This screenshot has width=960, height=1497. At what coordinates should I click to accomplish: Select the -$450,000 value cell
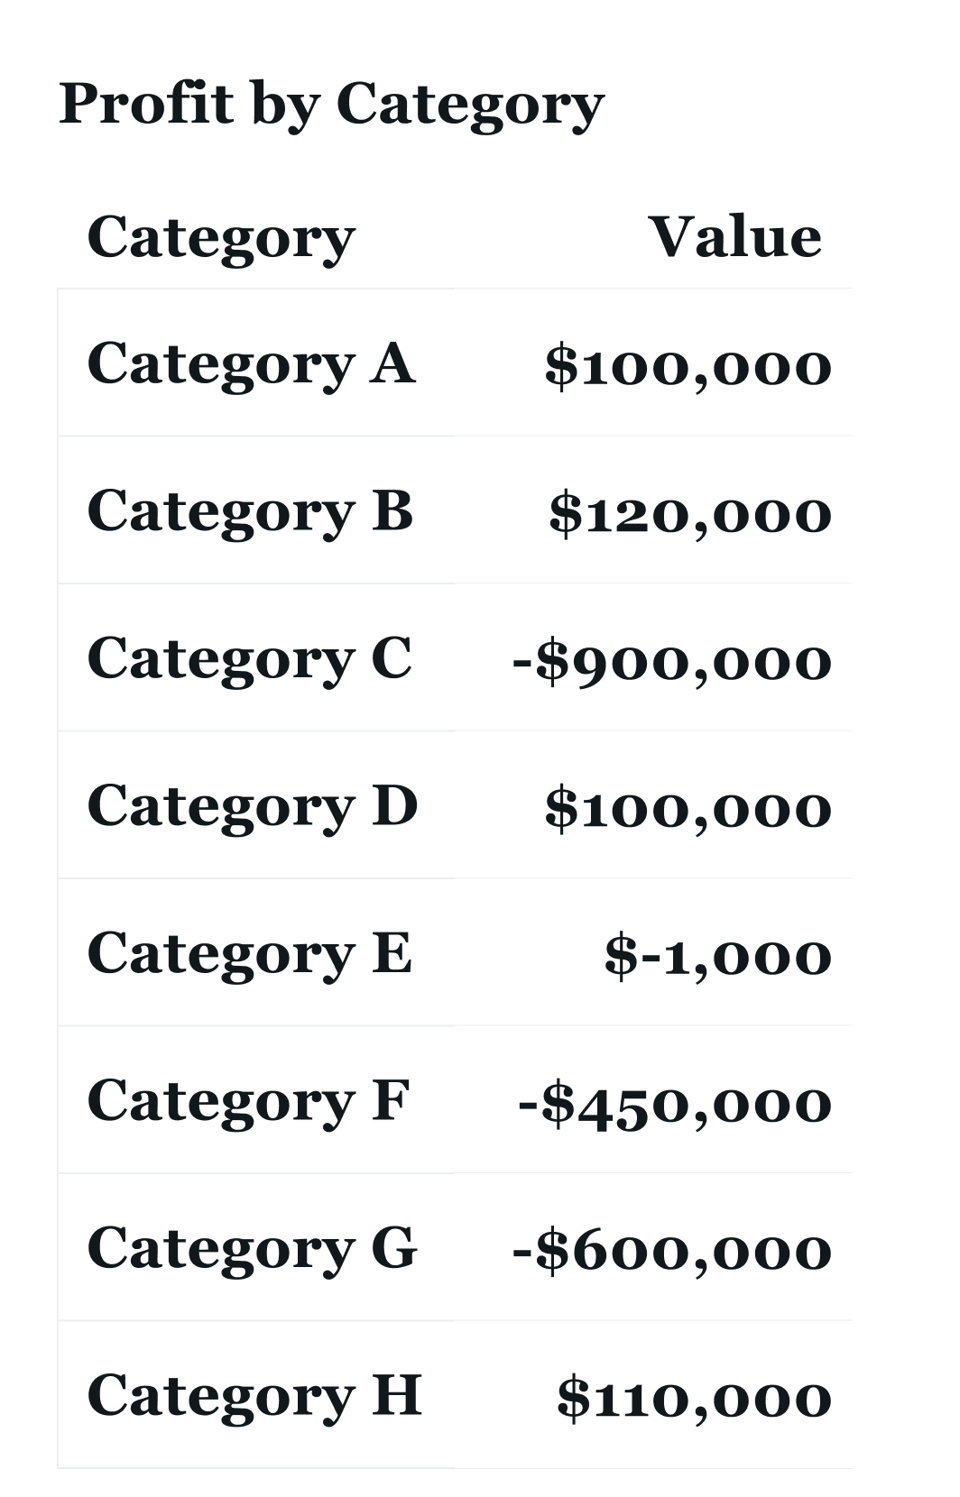pyautogui.click(x=675, y=1104)
